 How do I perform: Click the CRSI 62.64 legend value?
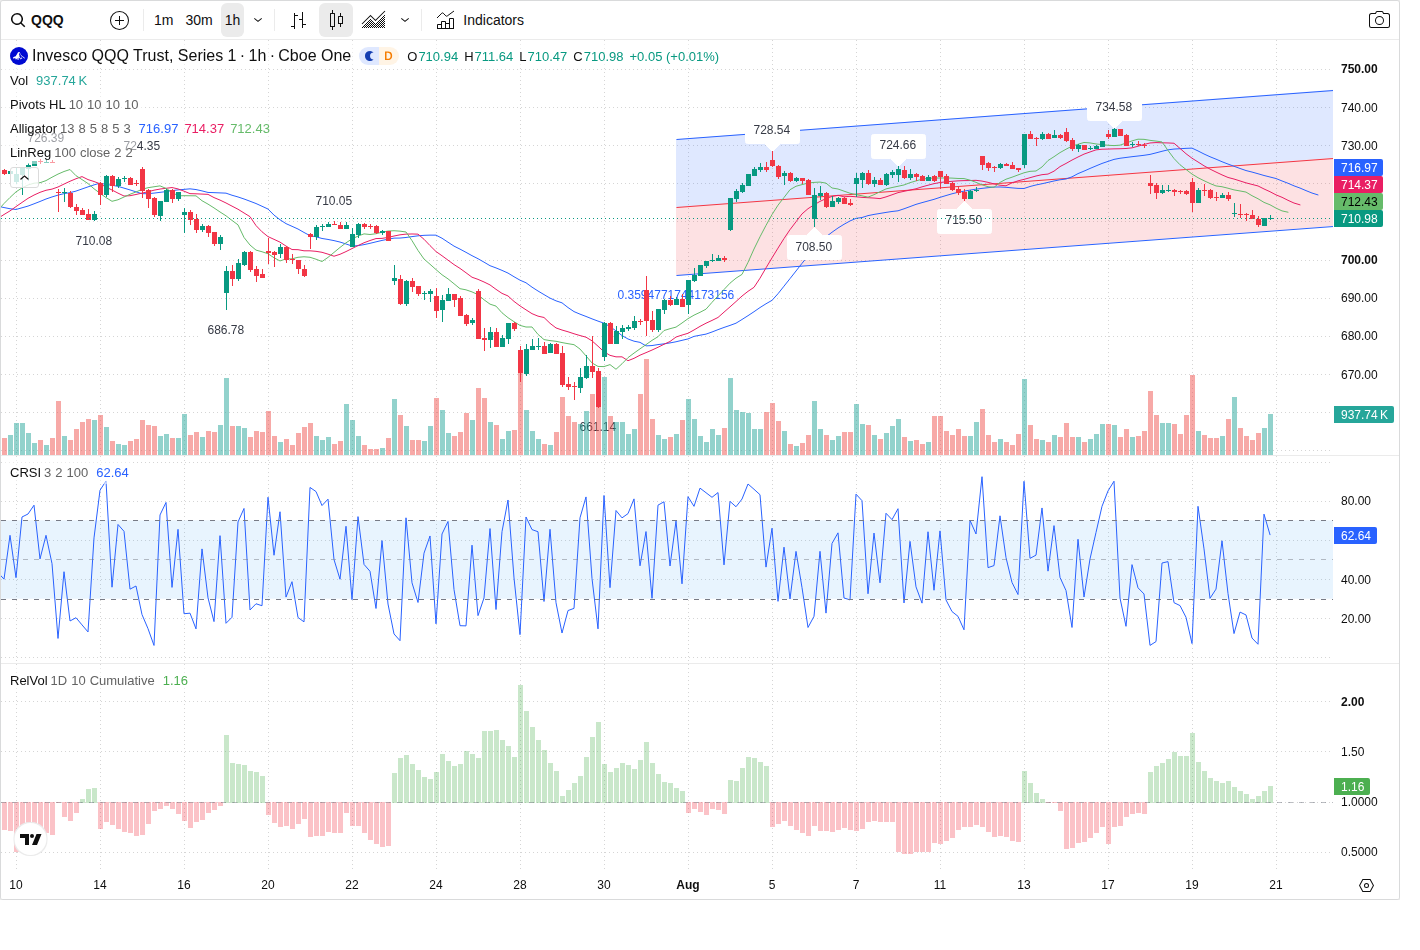pos(112,473)
